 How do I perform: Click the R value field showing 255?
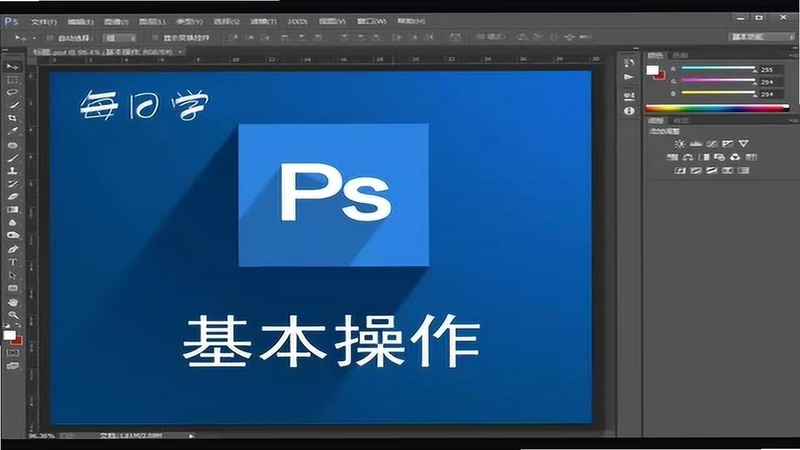(x=770, y=69)
